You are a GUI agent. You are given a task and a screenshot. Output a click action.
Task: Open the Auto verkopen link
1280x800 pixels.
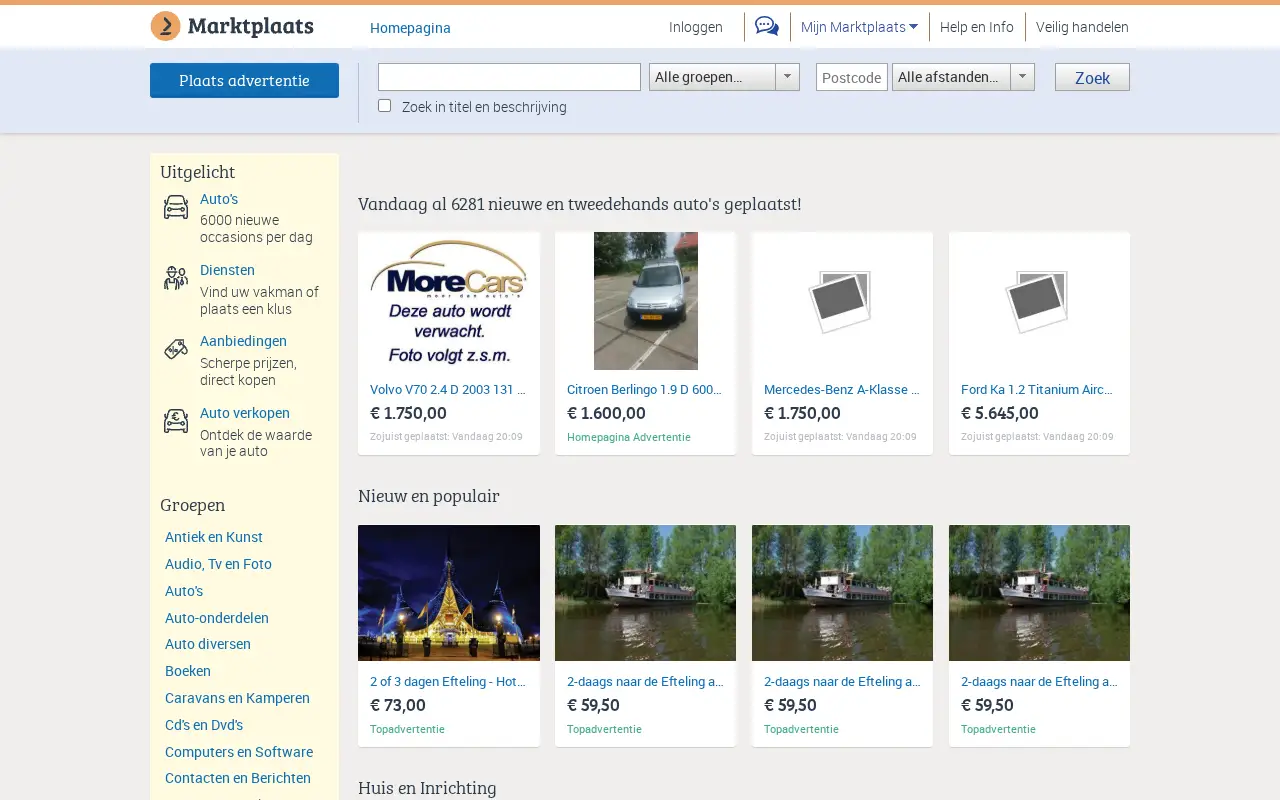(245, 413)
